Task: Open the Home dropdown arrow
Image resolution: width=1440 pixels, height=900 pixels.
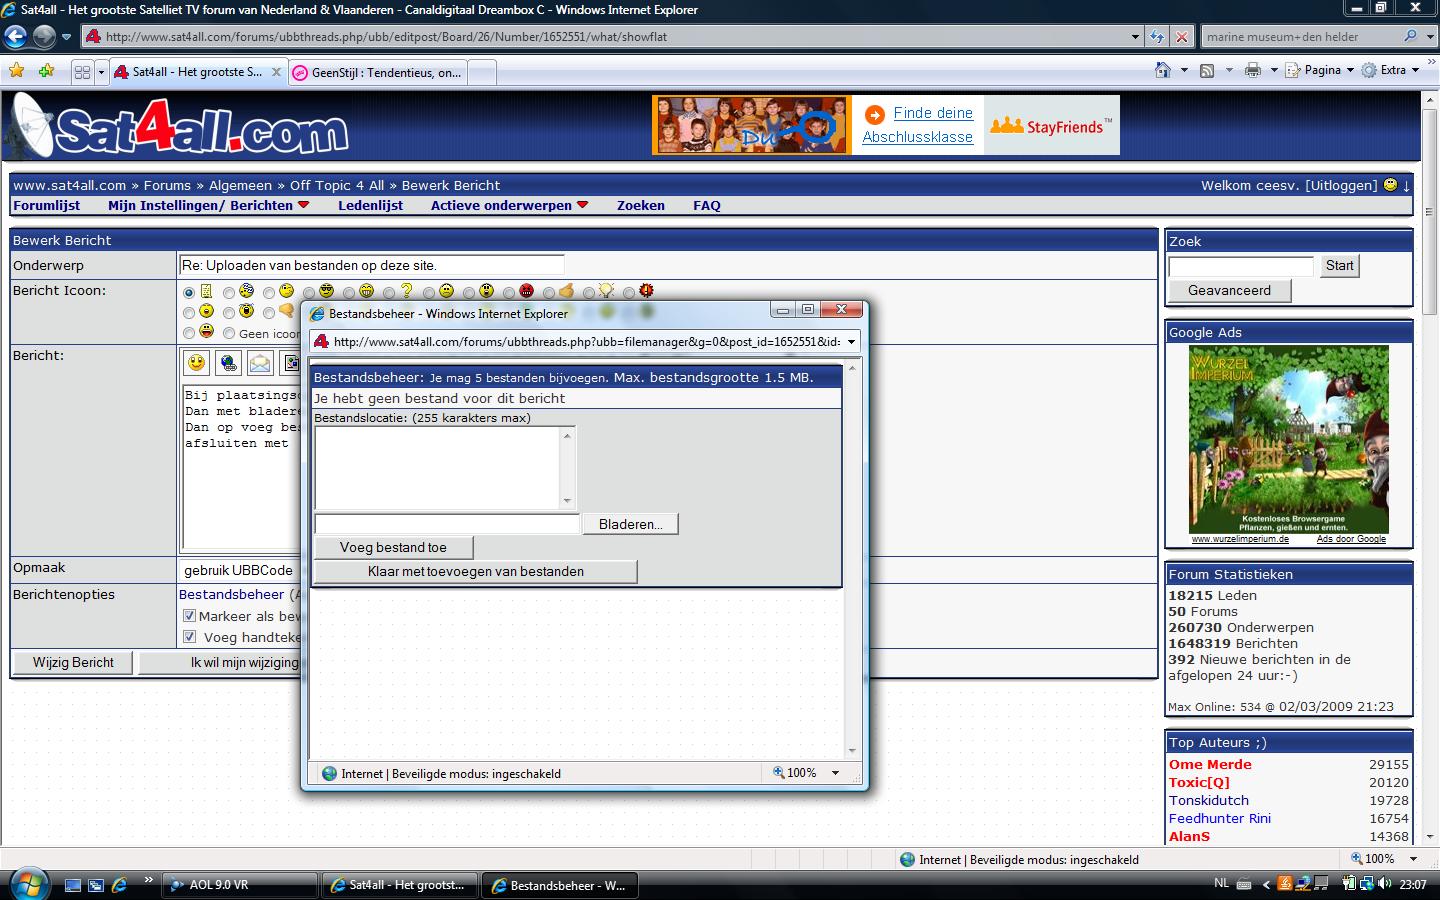Action: click(1184, 70)
